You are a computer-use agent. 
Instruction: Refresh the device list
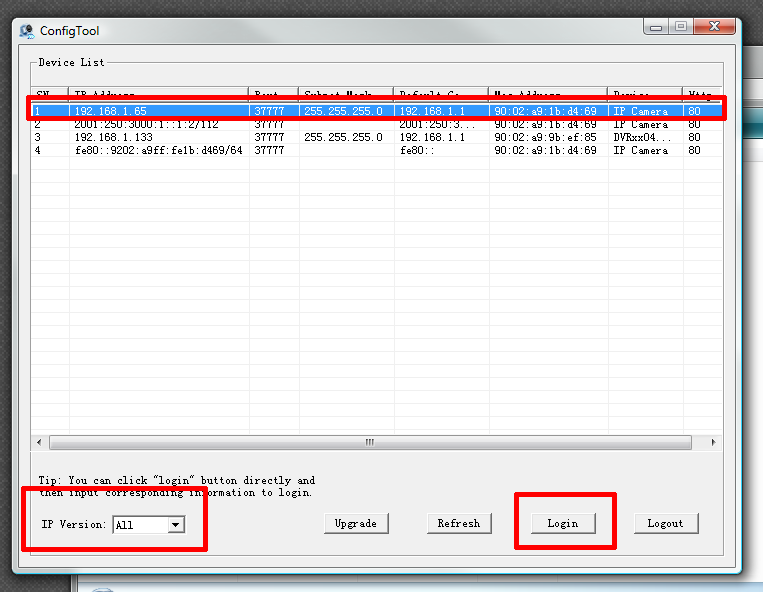coord(459,523)
